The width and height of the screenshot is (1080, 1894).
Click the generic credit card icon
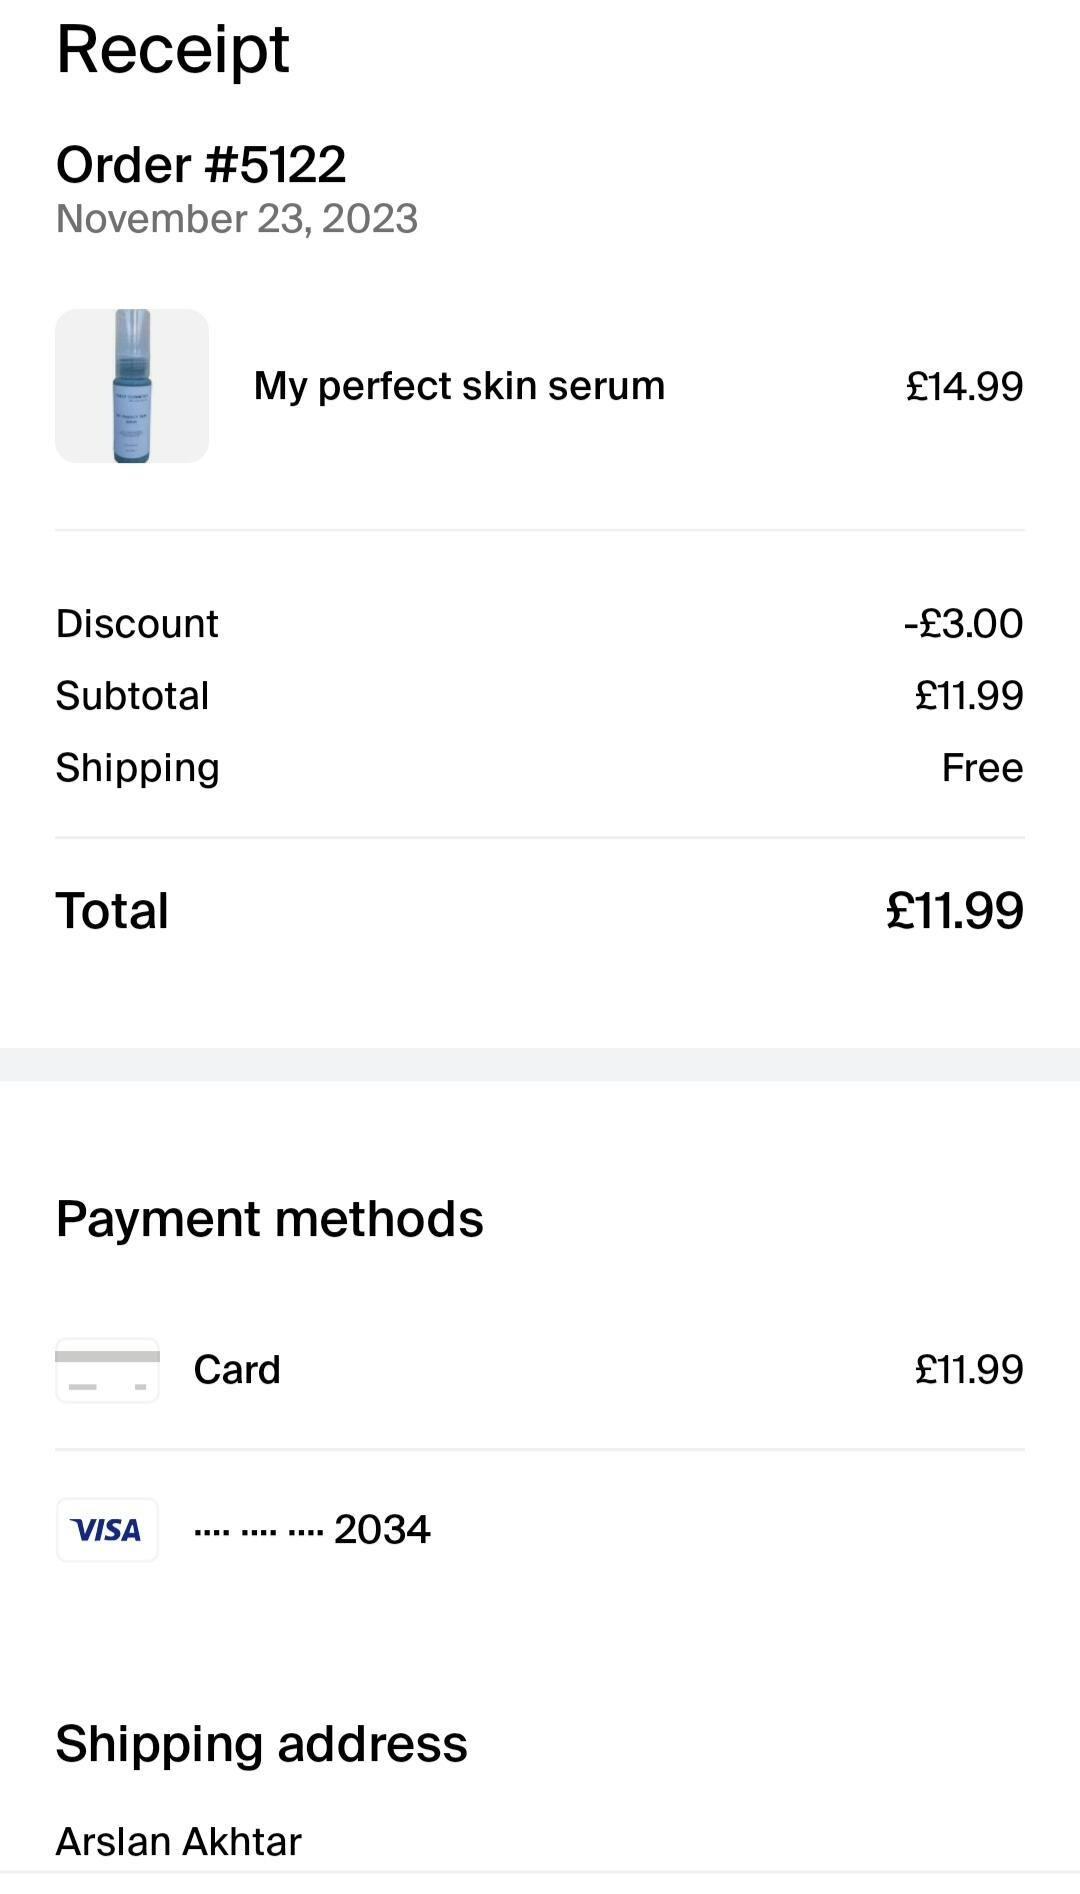point(107,1370)
